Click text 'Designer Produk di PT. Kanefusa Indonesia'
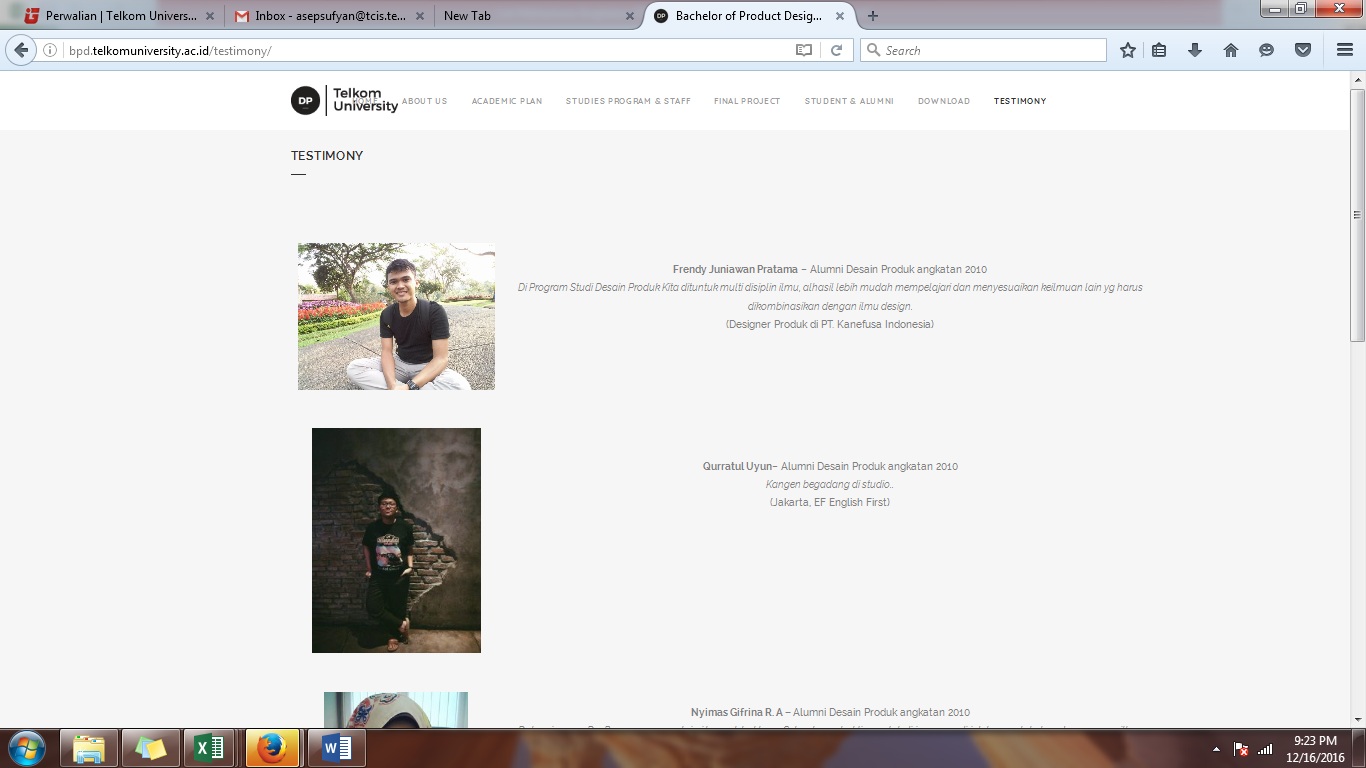 tap(830, 324)
